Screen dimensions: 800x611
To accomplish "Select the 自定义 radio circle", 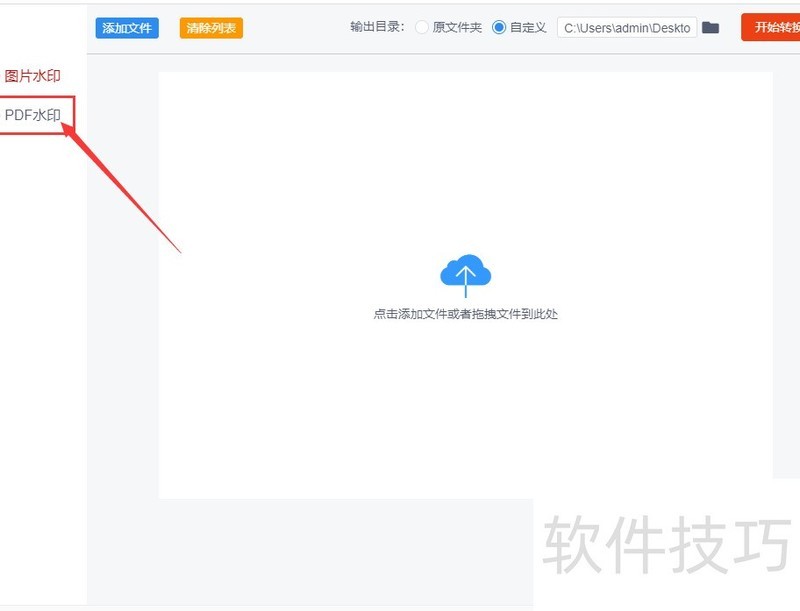I will click(499, 28).
